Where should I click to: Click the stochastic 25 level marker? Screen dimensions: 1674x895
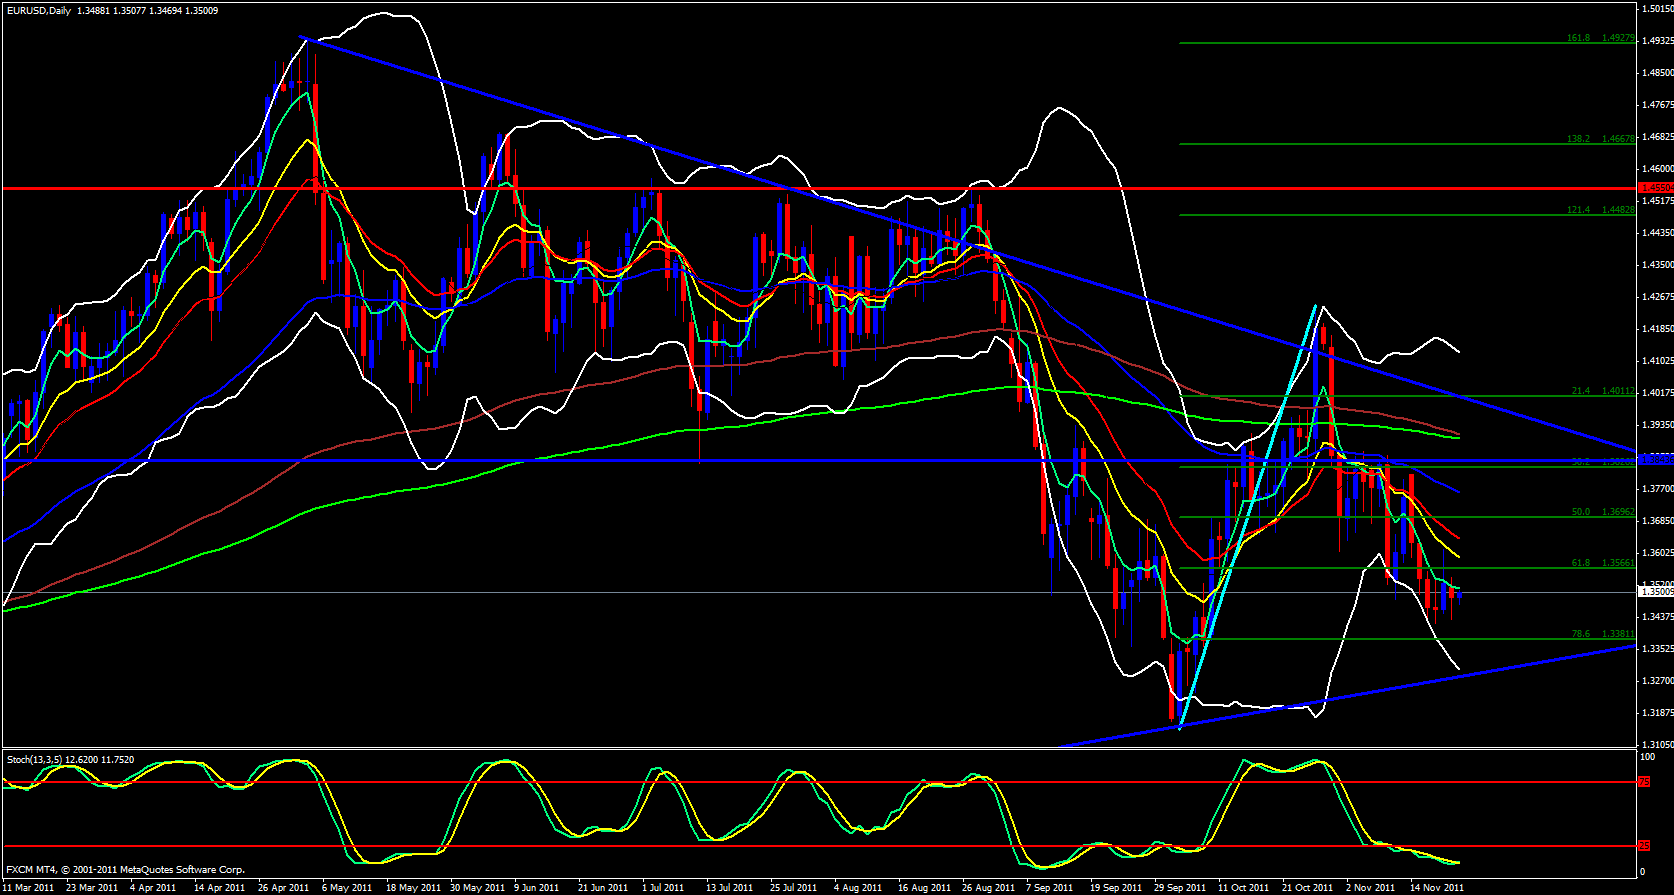[1644, 846]
